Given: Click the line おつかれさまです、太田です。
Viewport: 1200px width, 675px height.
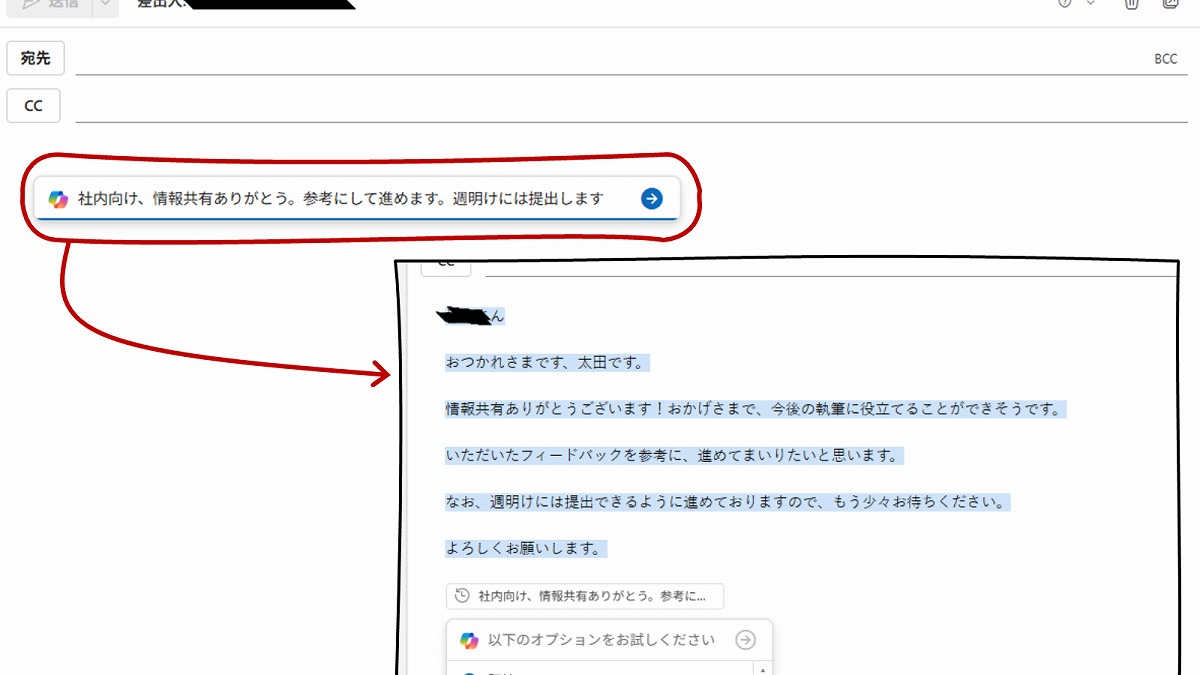Looking at the screenshot, I should click(x=548, y=363).
